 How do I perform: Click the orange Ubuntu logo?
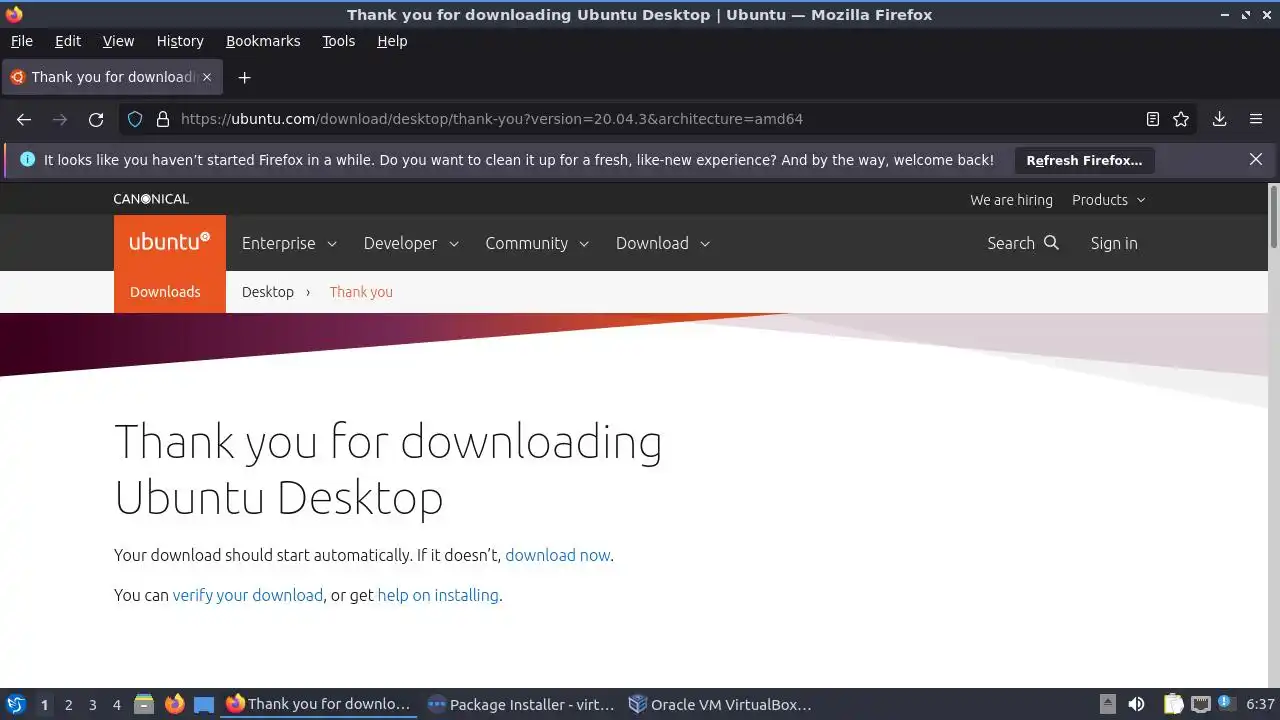point(170,243)
